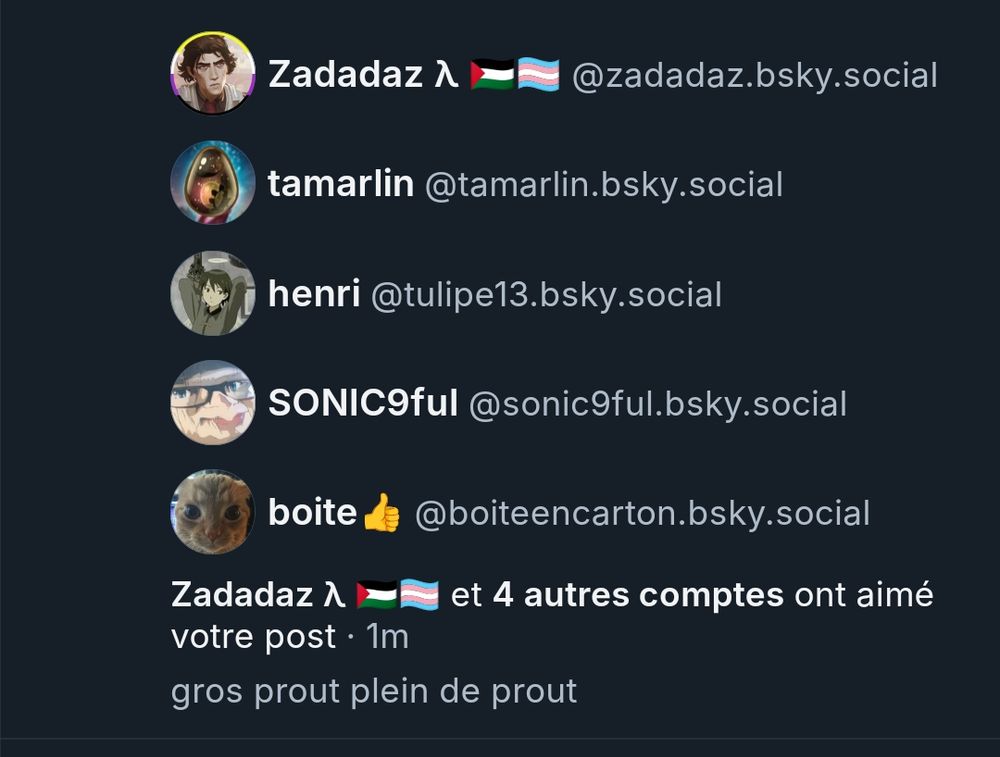Viewport: 1000px width, 757px height.
Task: Open the @boiteencarton.bsky.social handle
Action: (x=642, y=515)
